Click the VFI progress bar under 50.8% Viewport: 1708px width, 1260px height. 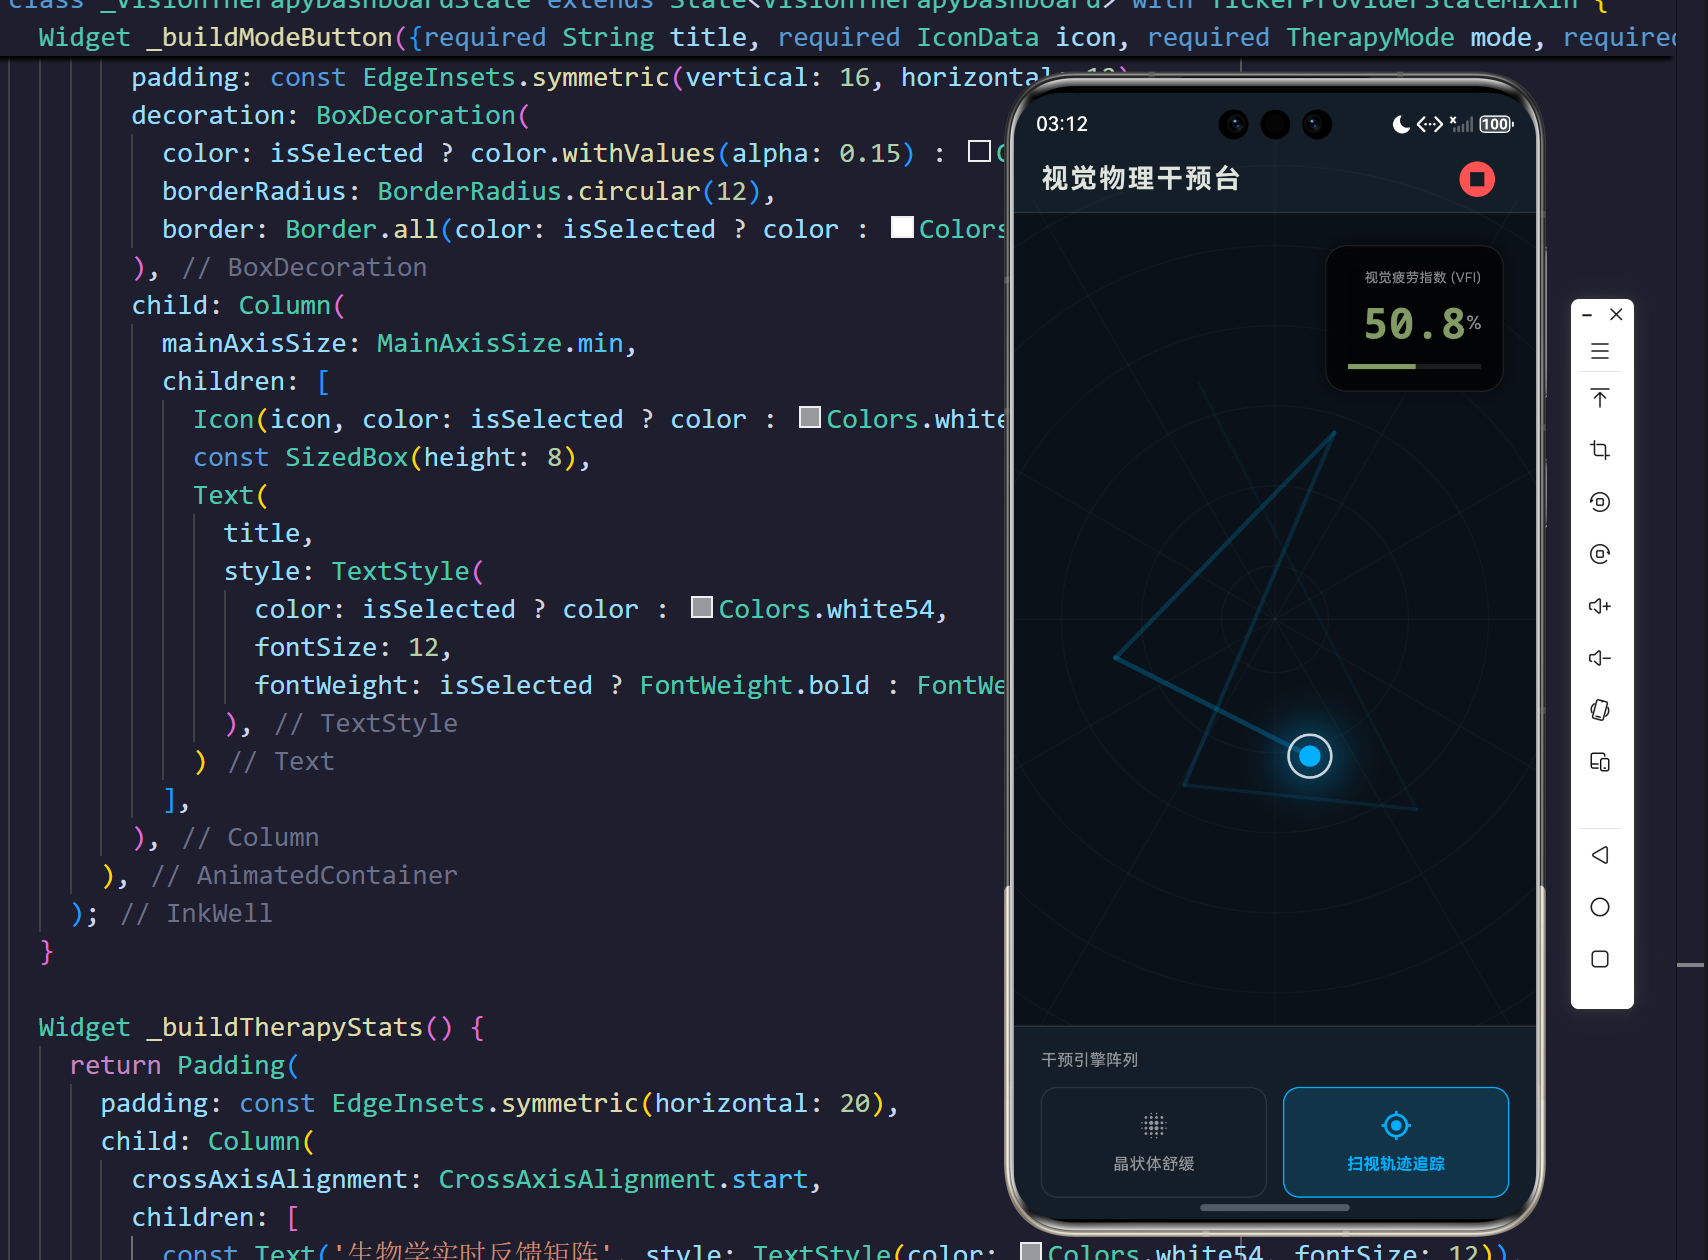tap(1414, 367)
